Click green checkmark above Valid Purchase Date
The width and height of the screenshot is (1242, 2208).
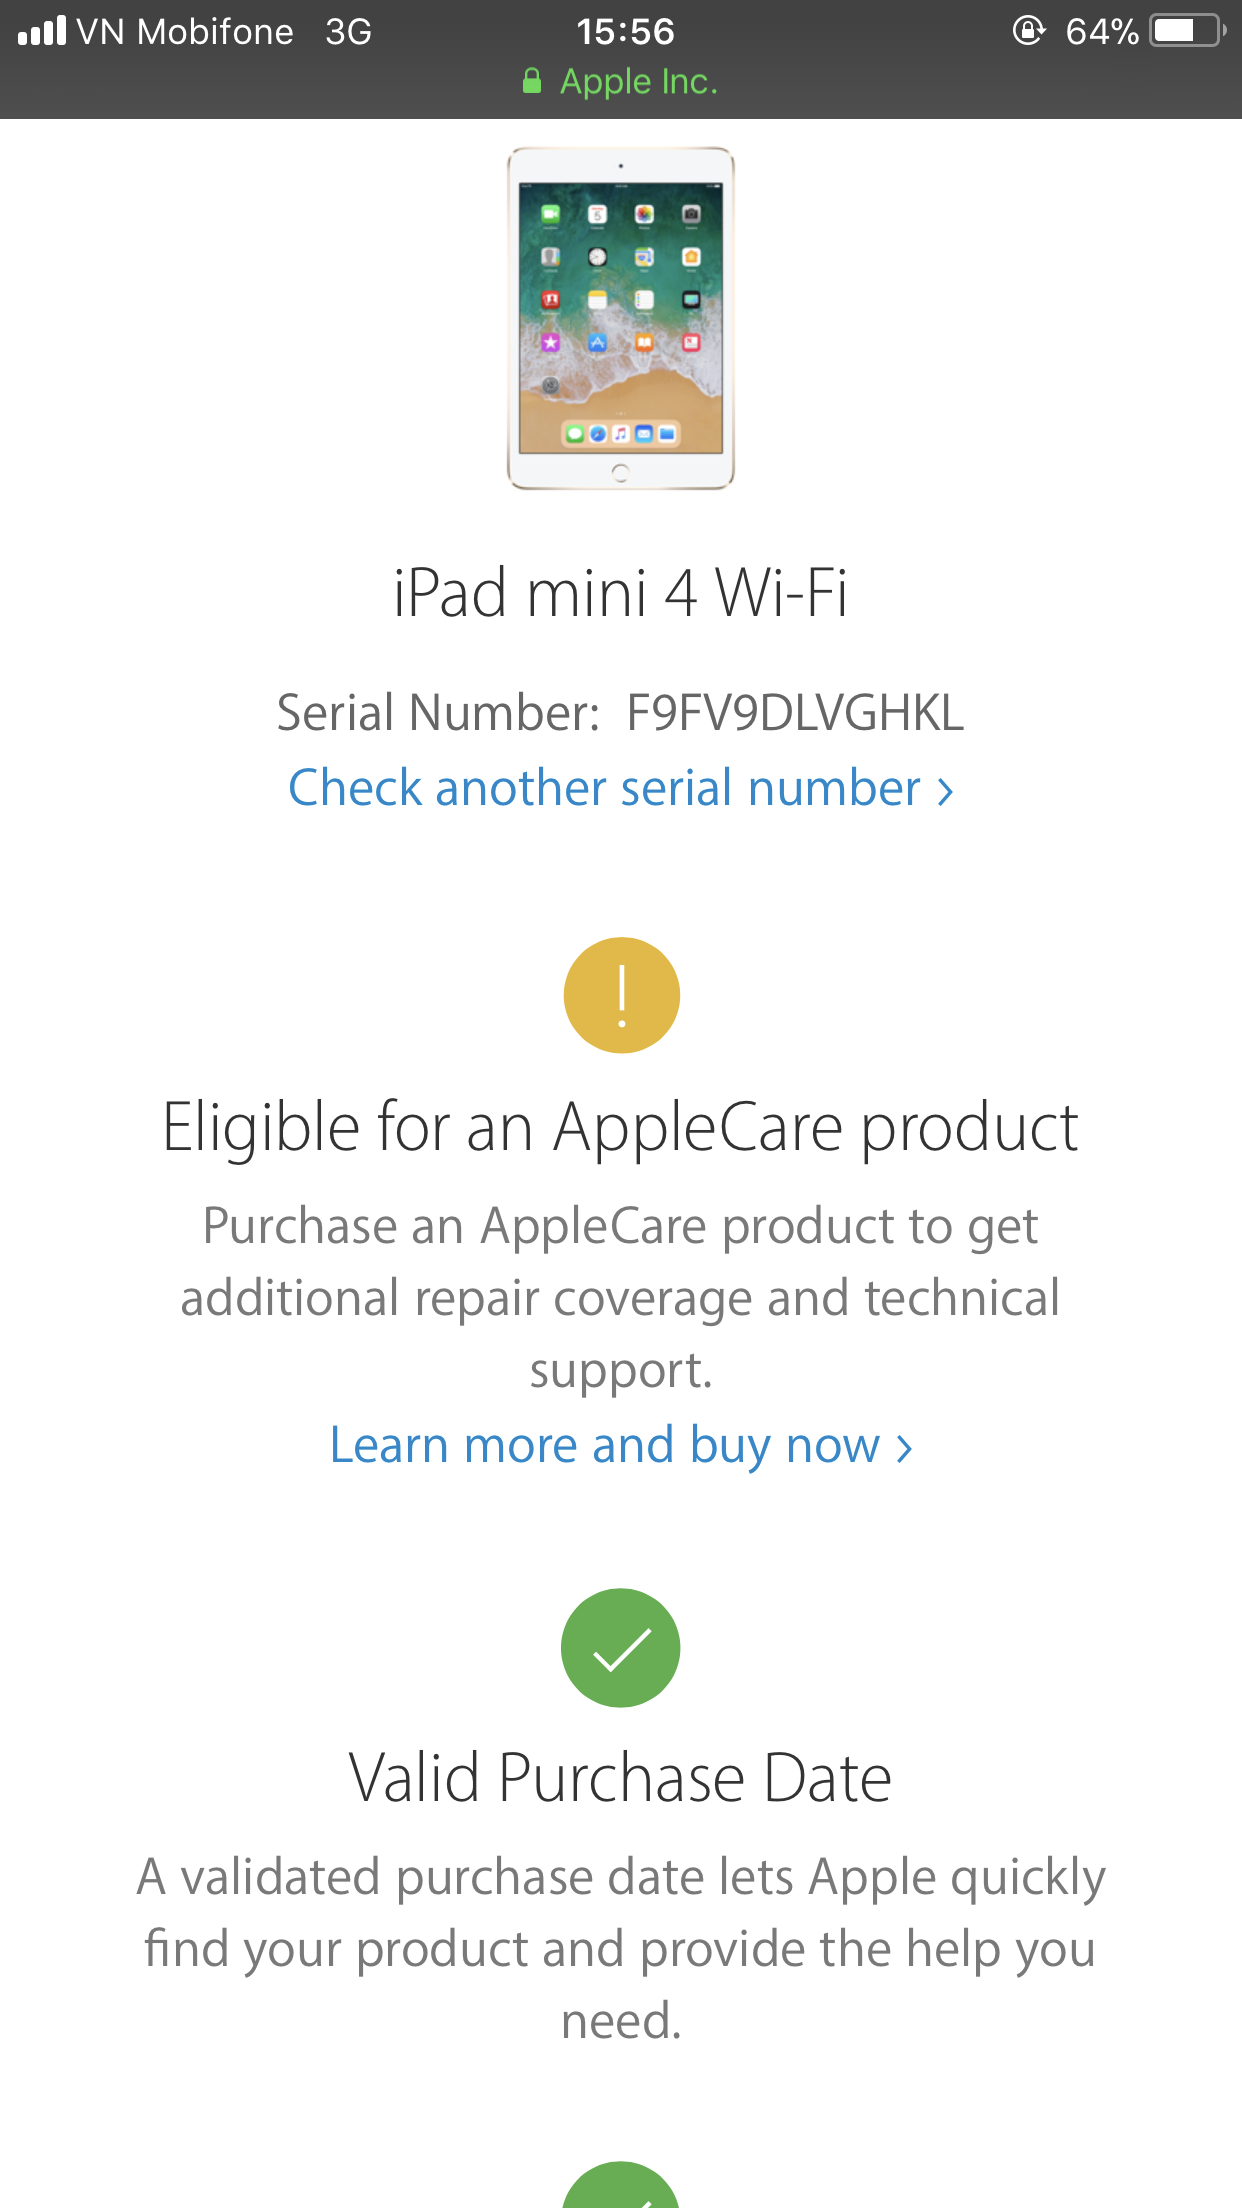coord(621,1647)
